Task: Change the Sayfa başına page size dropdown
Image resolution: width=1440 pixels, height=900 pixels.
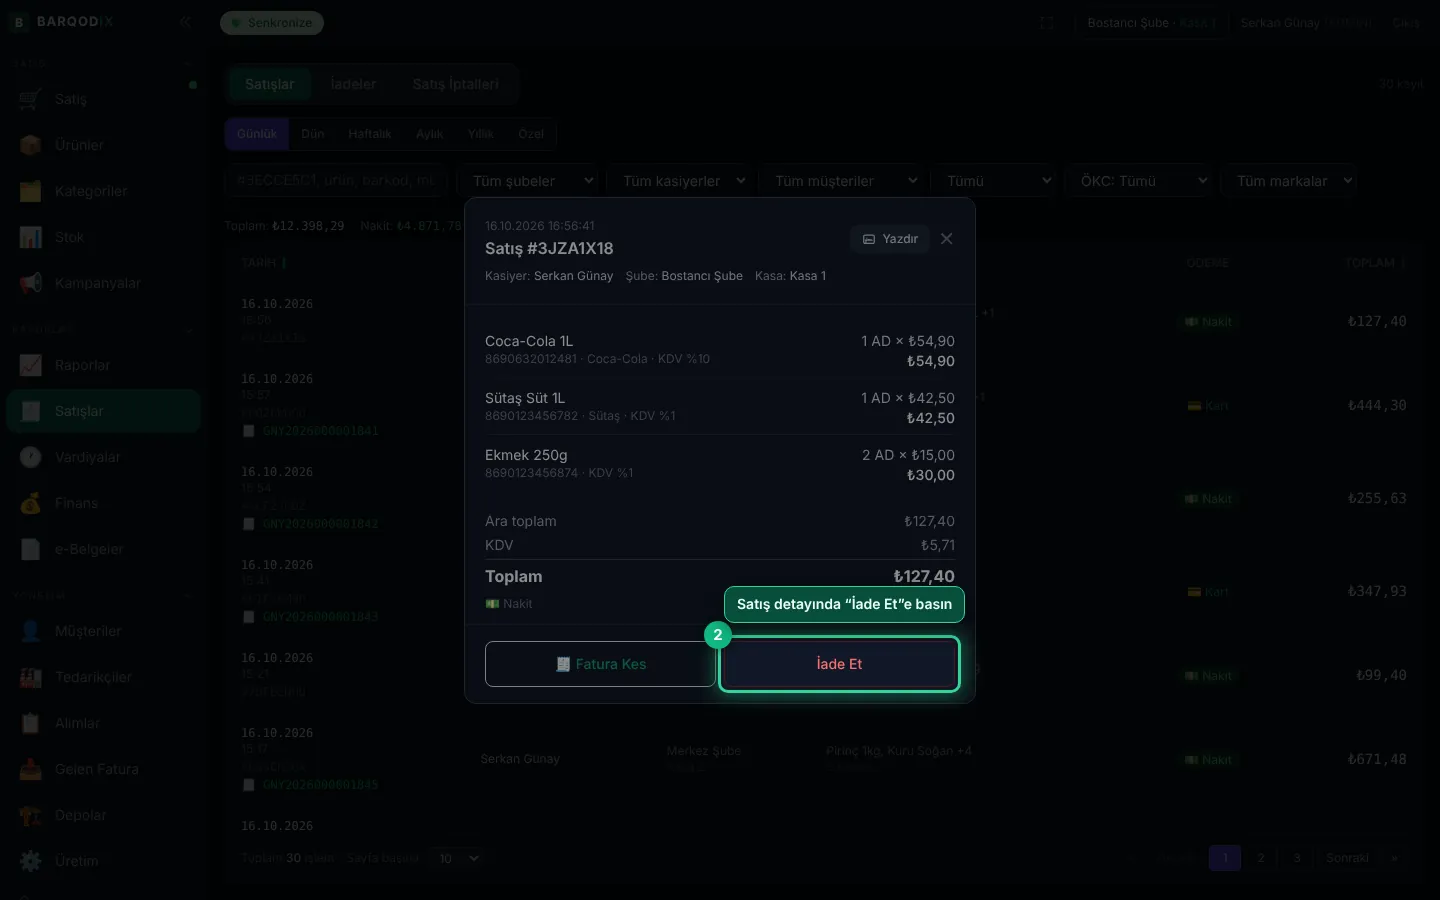Action: 458,858
